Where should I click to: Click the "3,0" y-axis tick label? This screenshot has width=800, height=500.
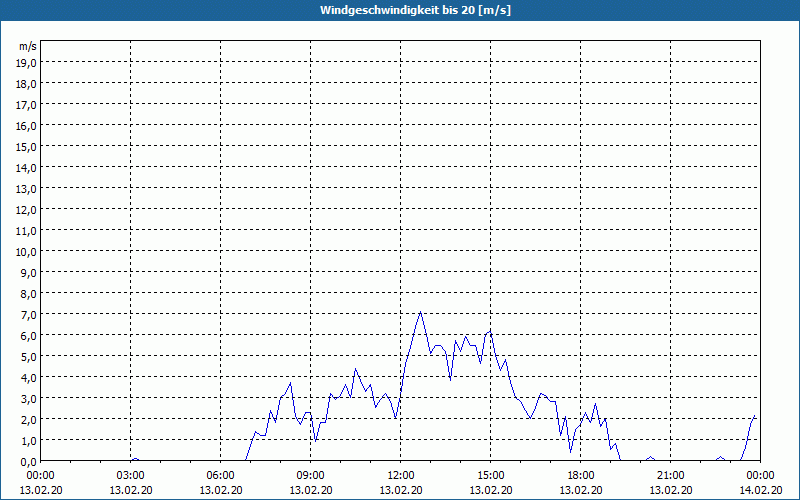29,398
